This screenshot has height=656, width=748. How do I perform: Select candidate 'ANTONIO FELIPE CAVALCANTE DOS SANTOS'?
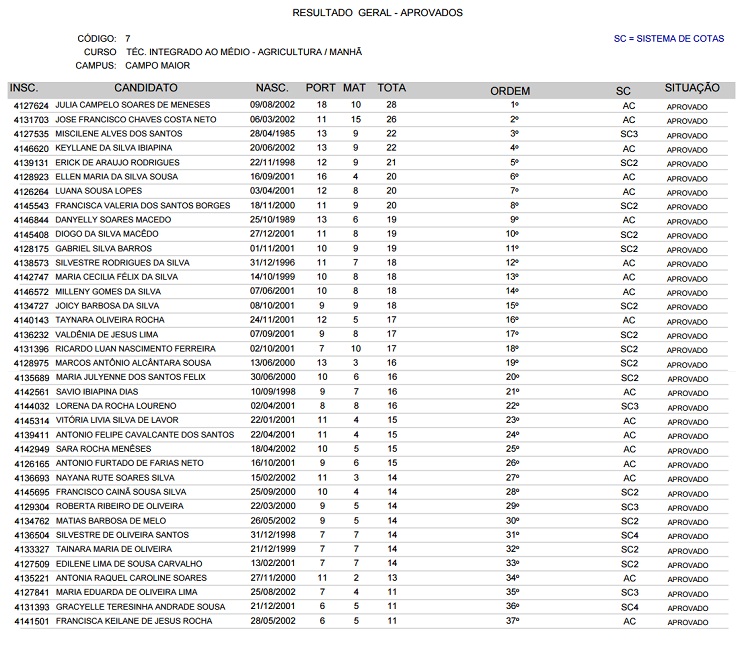(x=145, y=435)
